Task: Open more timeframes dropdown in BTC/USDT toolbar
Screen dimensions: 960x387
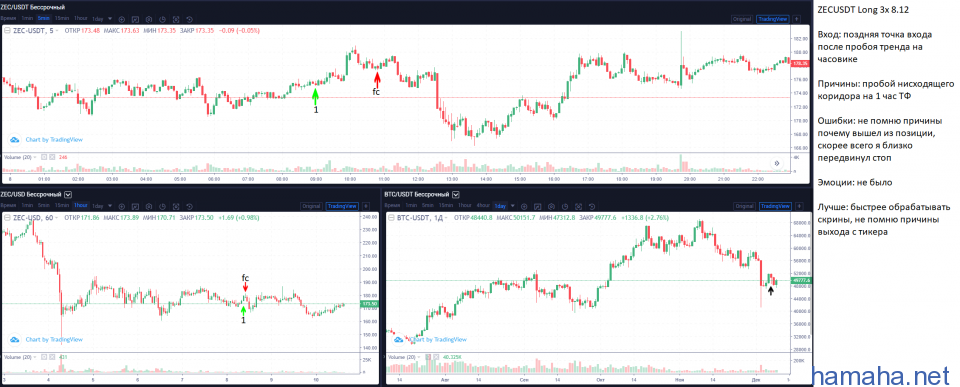Action: click(x=512, y=206)
